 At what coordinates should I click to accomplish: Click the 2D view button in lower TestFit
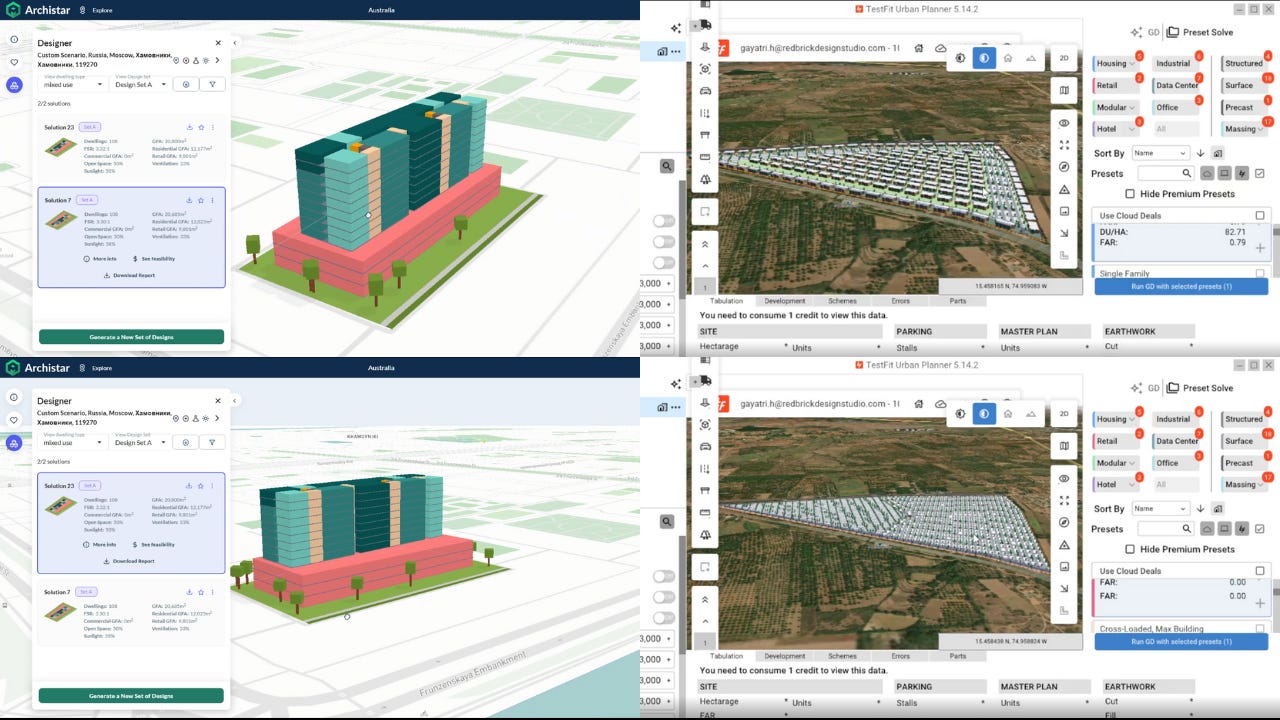[x=1064, y=413]
